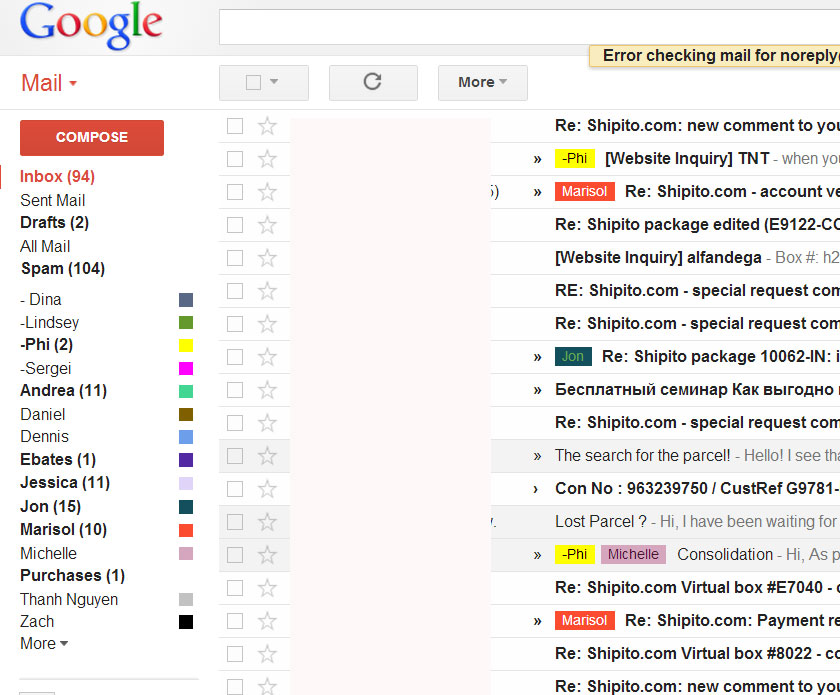This screenshot has width=840, height=695.
Task: Click the teal Jon tag on '10062-IN' email
Action: click(573, 356)
